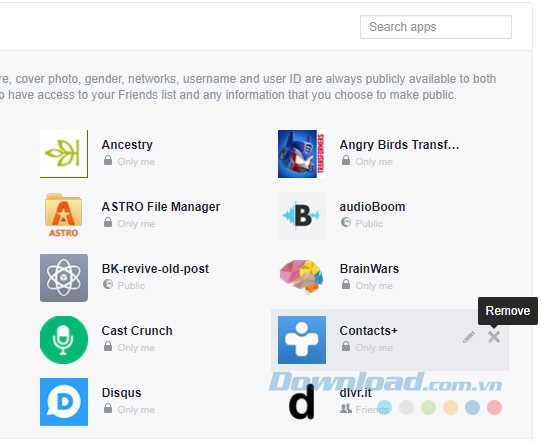The height and width of the screenshot is (441, 546).
Task: Open the BK-revive-old-post name link
Action: tap(155, 269)
